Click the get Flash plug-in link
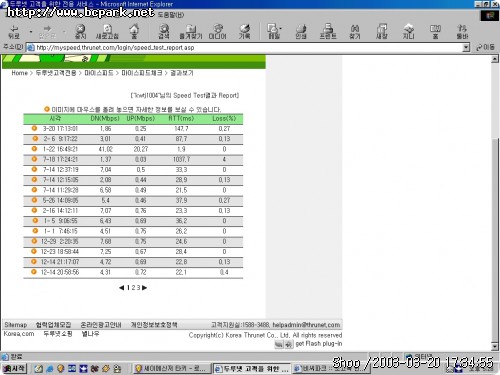Screen dimensions: 500x375 [x=319, y=343]
